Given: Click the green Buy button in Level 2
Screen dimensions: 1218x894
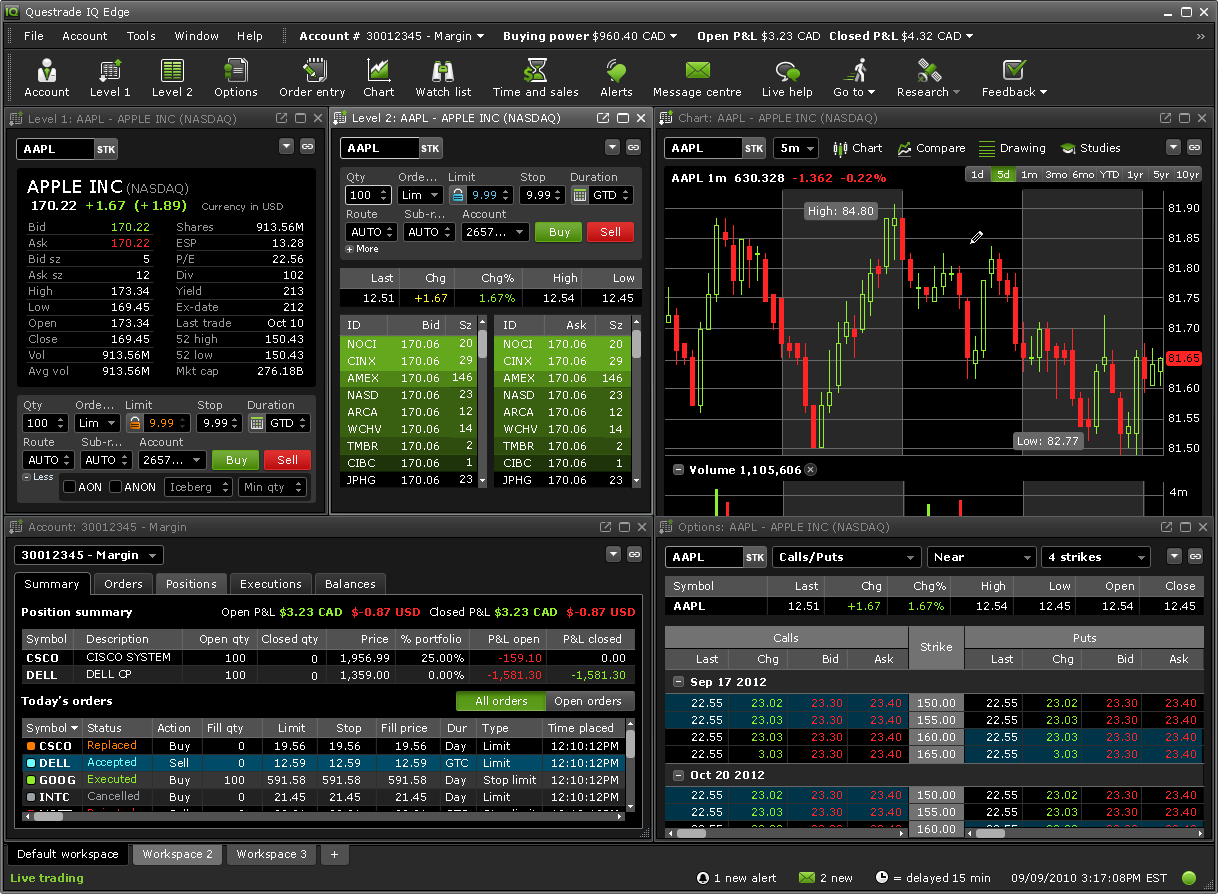Looking at the screenshot, I should pyautogui.click(x=559, y=232).
